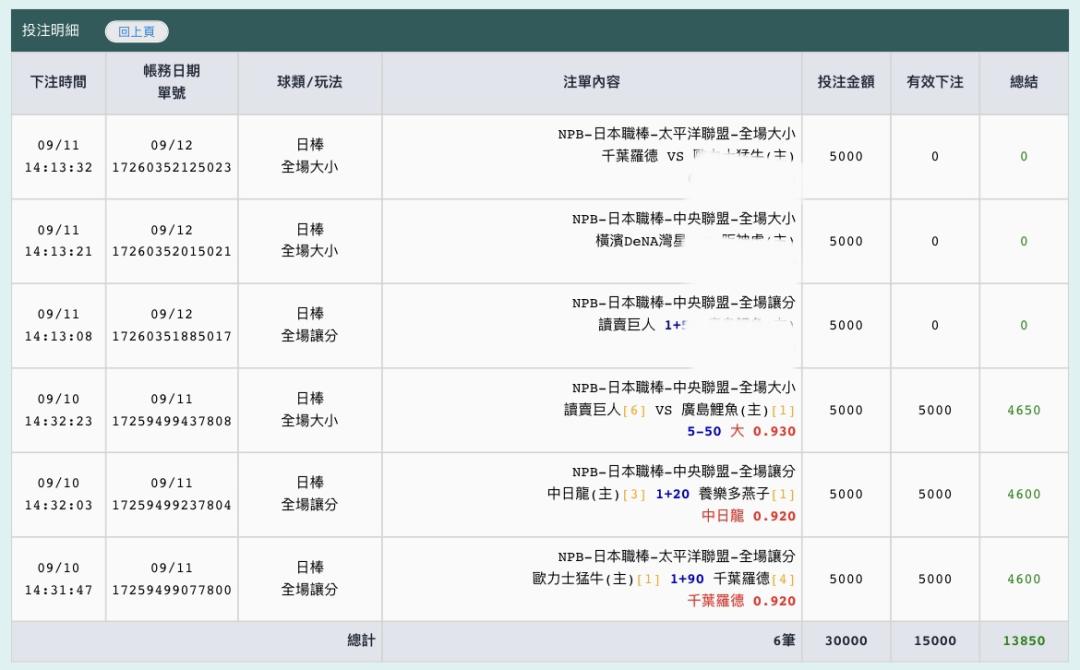Click the bet time 14:32:03
The image size is (1080, 670).
click(x=59, y=505)
